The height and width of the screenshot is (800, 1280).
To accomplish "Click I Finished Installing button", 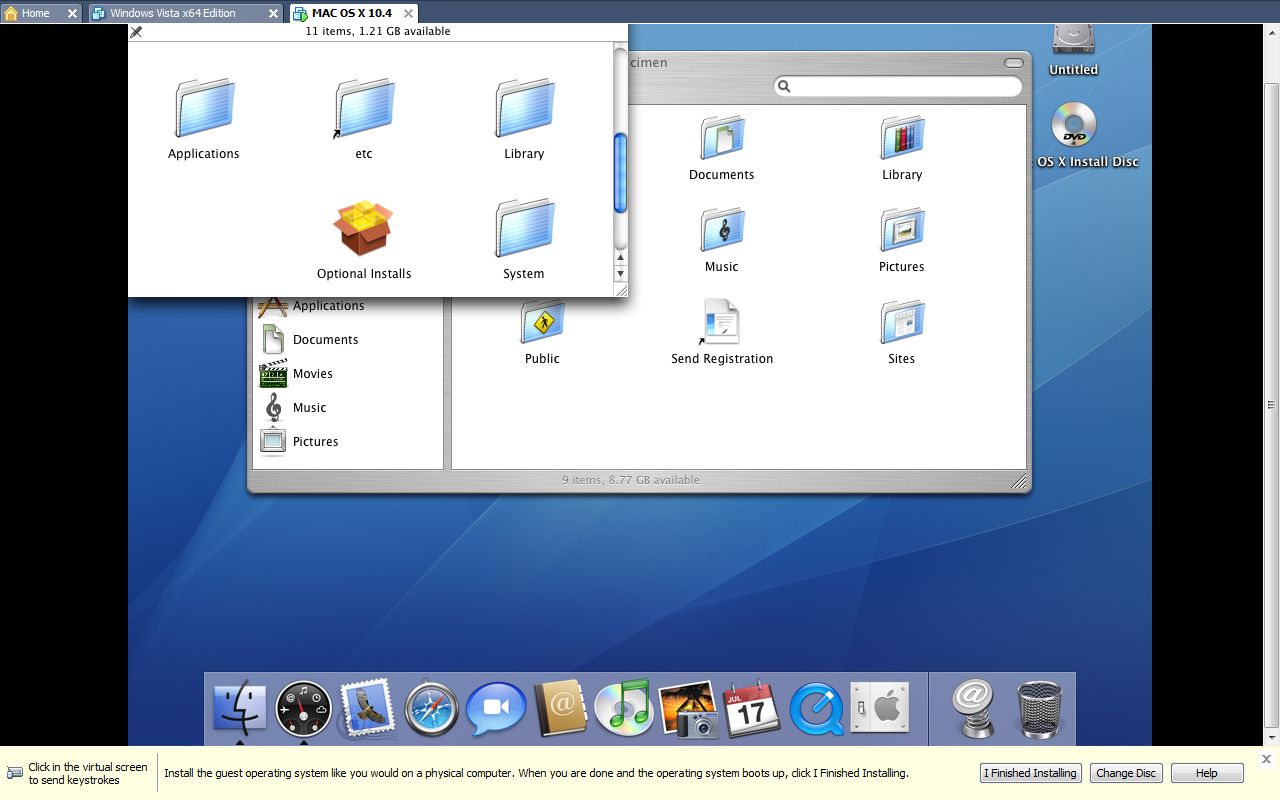I will (x=1030, y=773).
